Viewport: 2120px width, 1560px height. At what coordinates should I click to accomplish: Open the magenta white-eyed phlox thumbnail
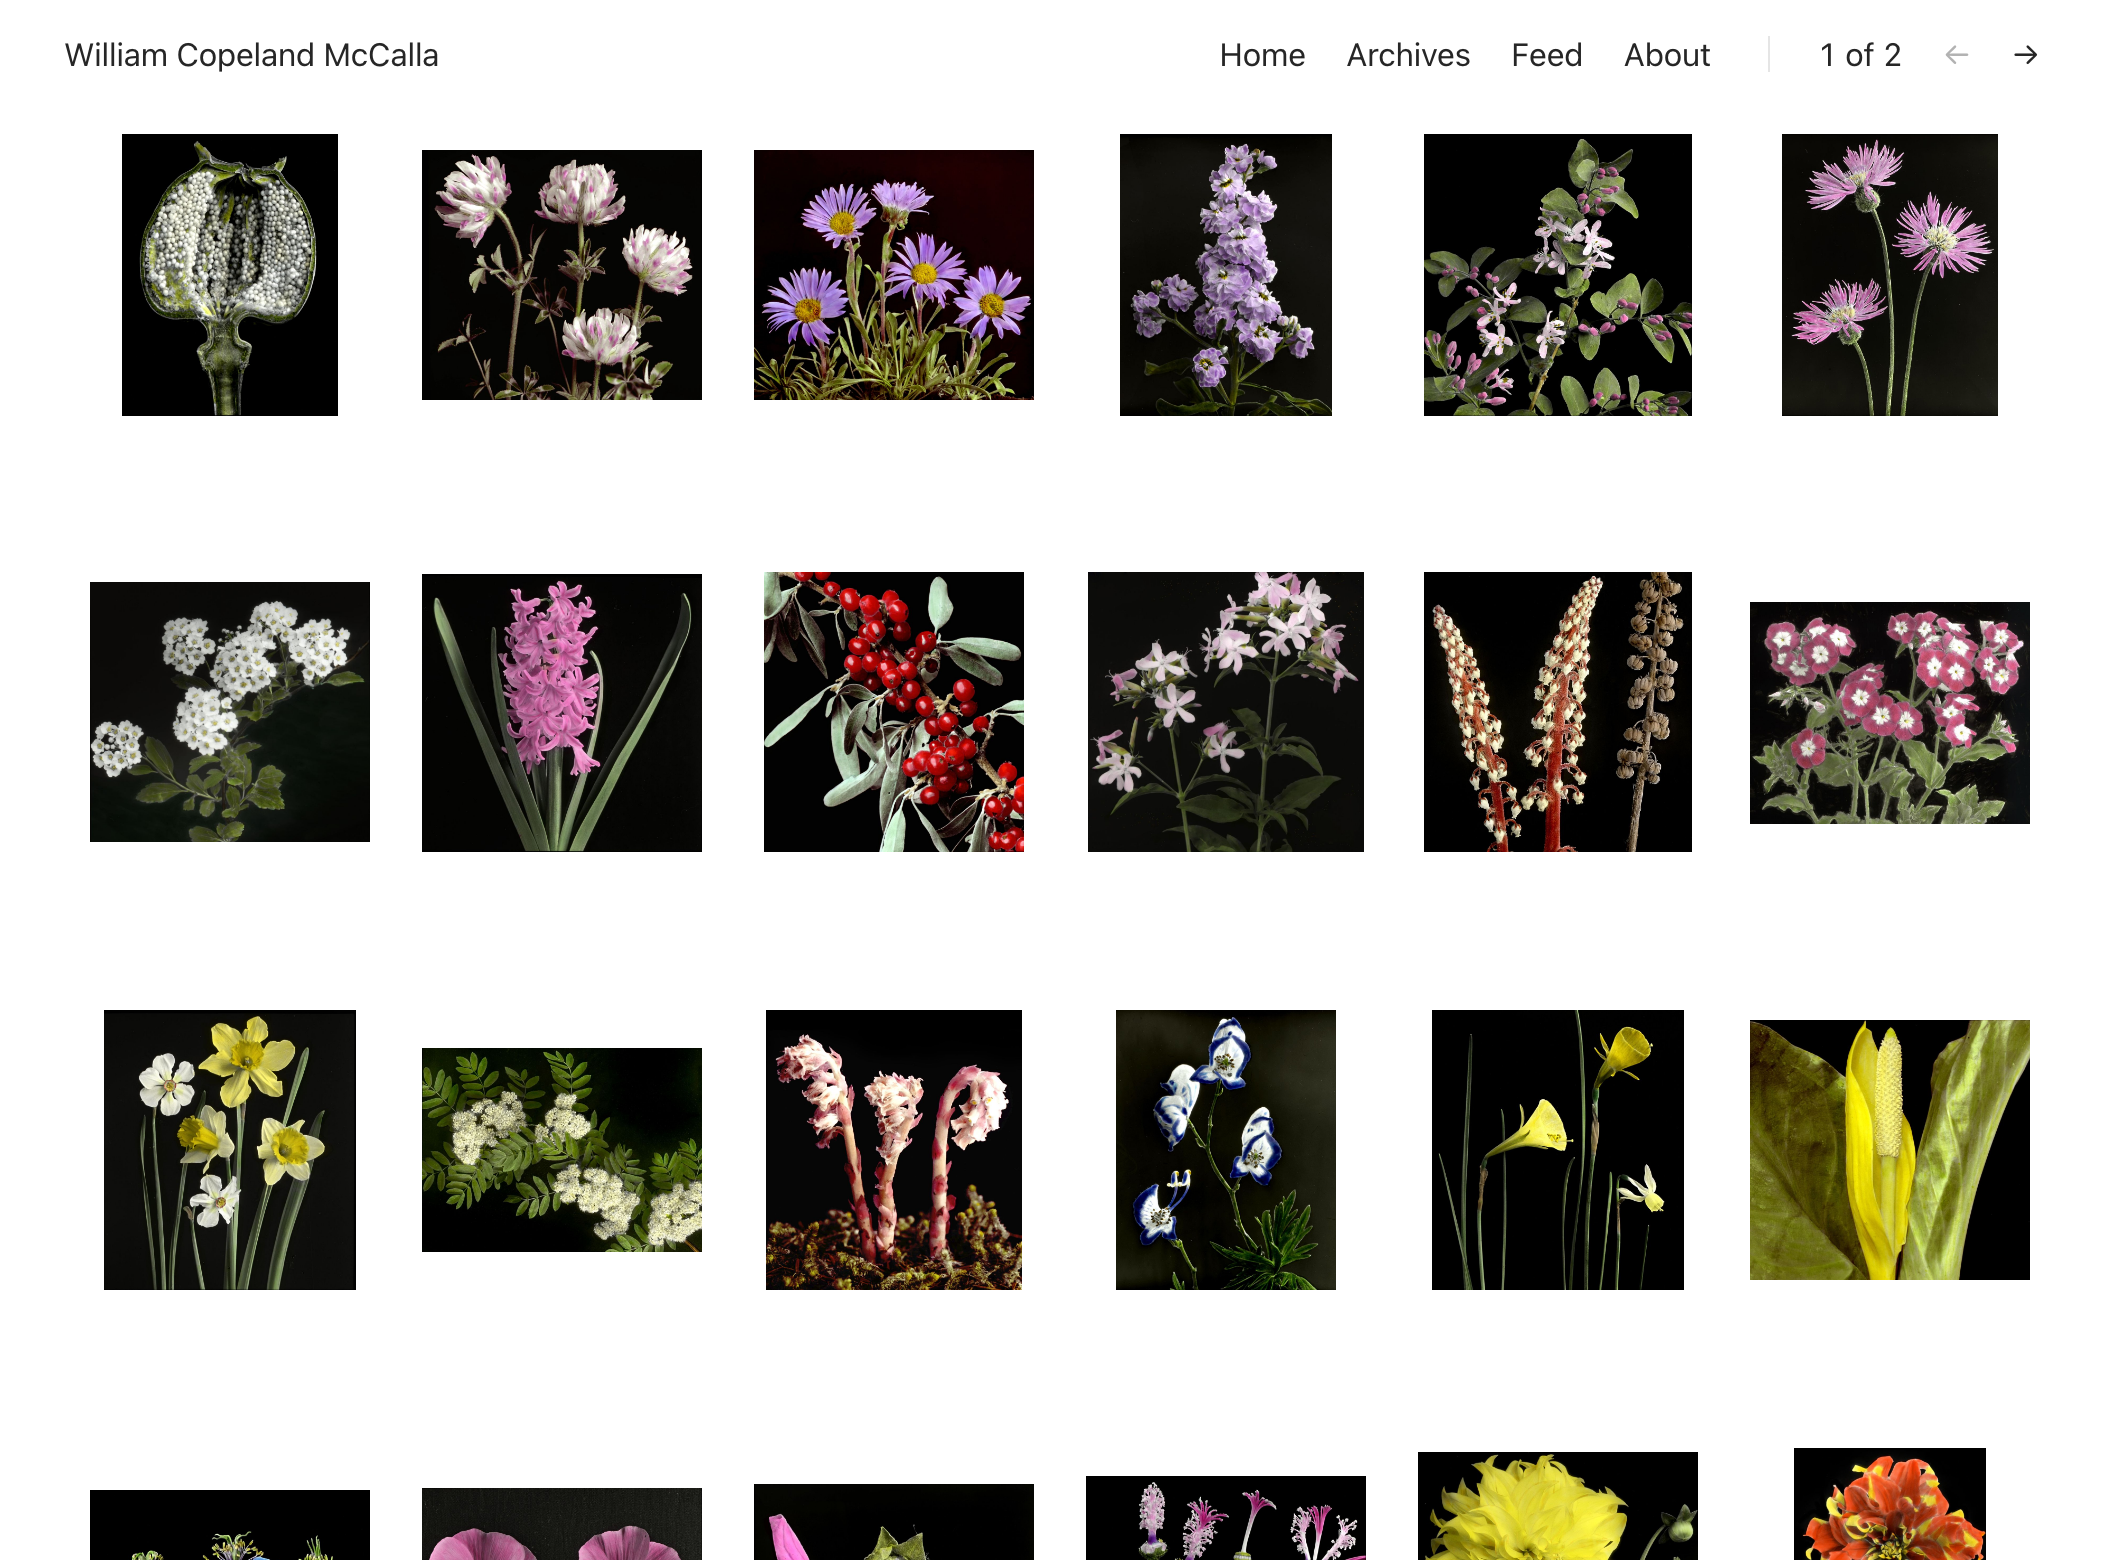(x=1890, y=713)
